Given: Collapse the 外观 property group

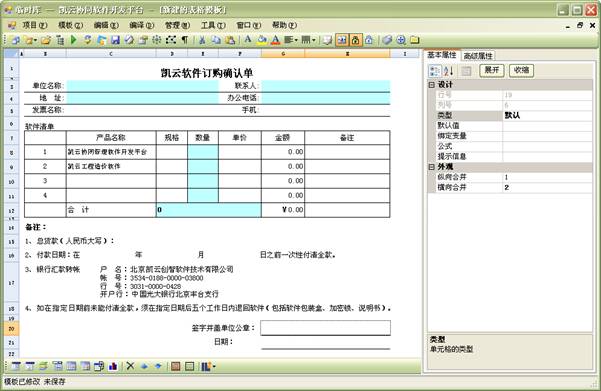Looking at the screenshot, I should 432,167.
